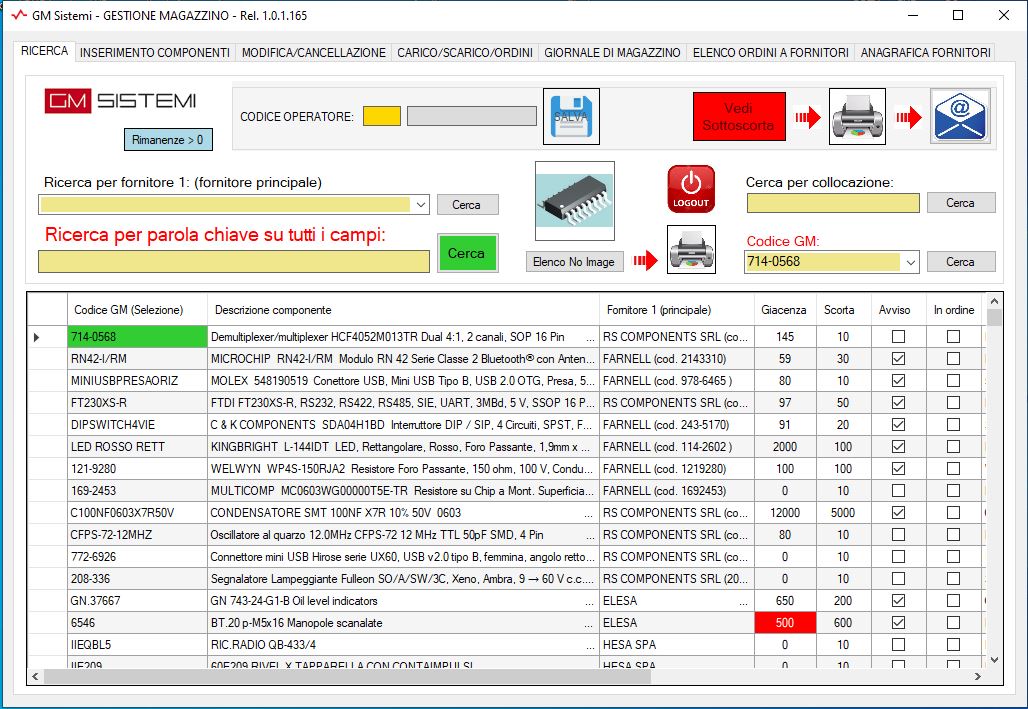Click the Codice GM (Selezione) column header
This screenshot has width=1028, height=709.
(x=137, y=310)
